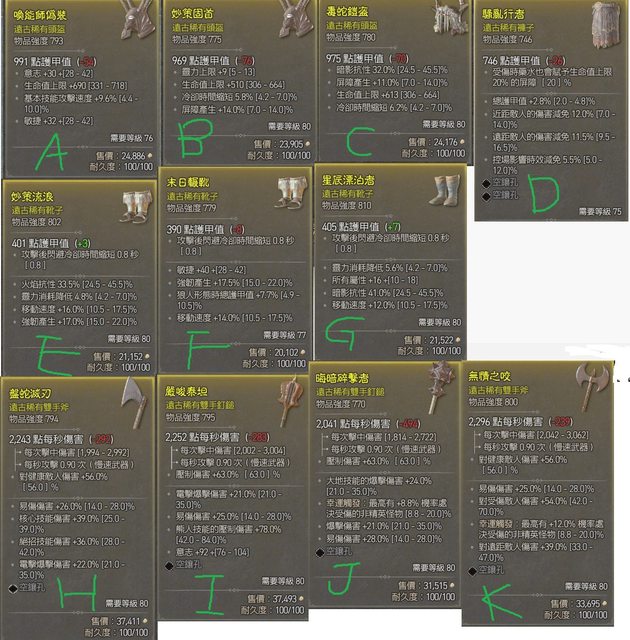Click the helmet icon on item B tooltip
This screenshot has height=640, width=630.
[297, 18]
